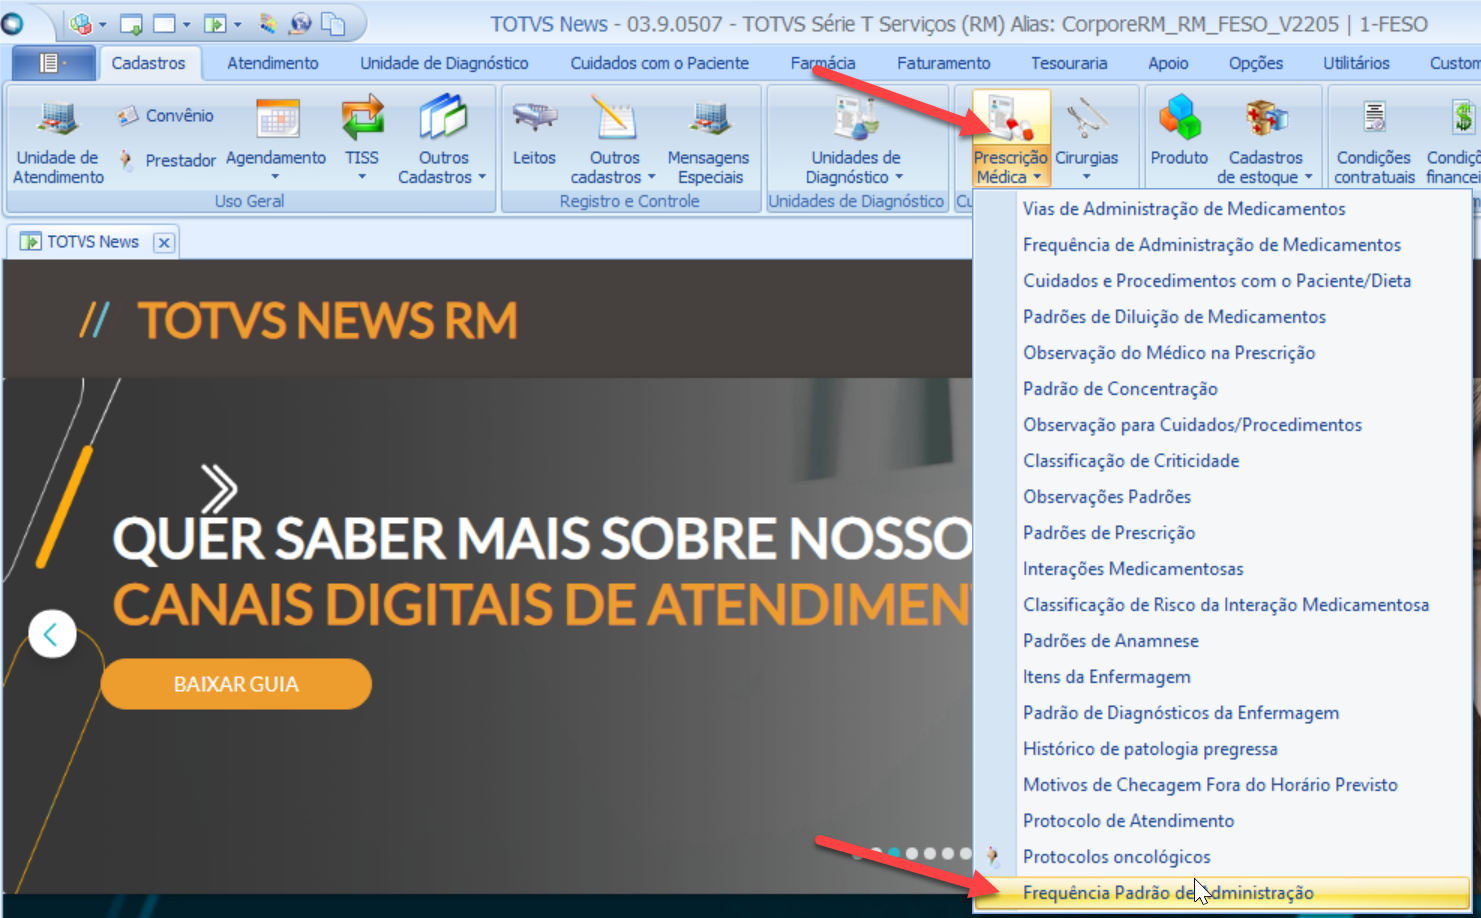Select Frequência de Administração de Medicamentos
1481x918 pixels.
pyautogui.click(x=1222, y=245)
